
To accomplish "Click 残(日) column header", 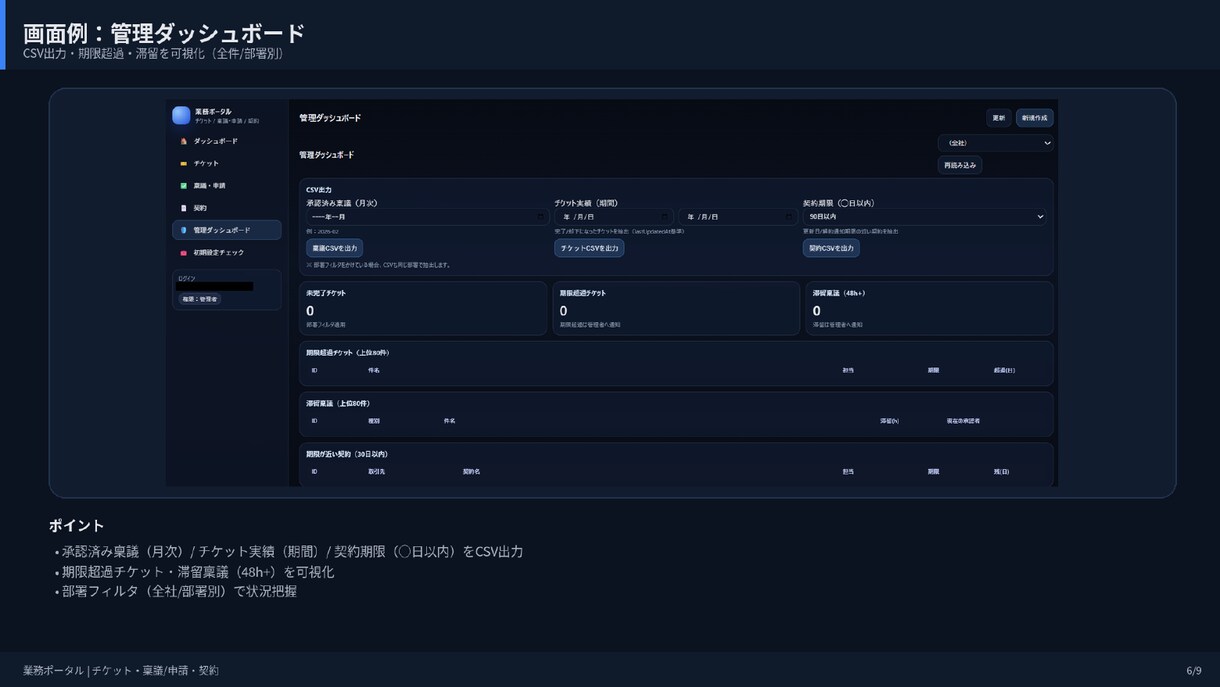I will (1001, 471).
